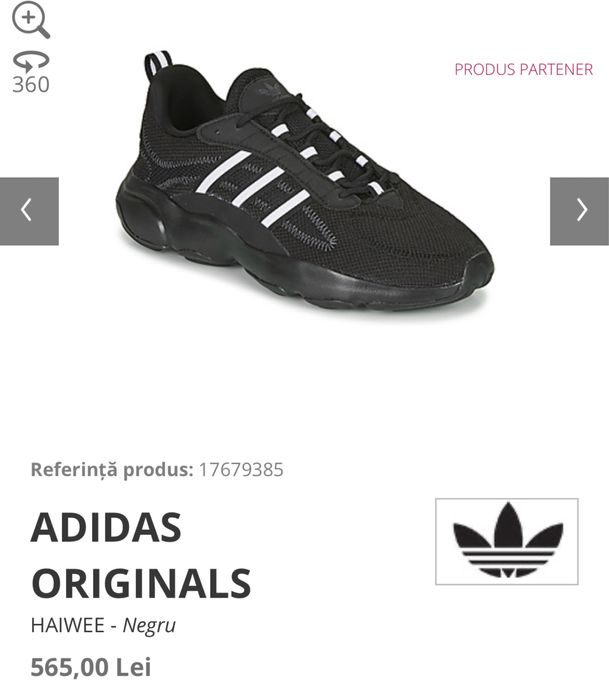
Task: Launch the 360 rotation view icon
Action: (x=31, y=62)
